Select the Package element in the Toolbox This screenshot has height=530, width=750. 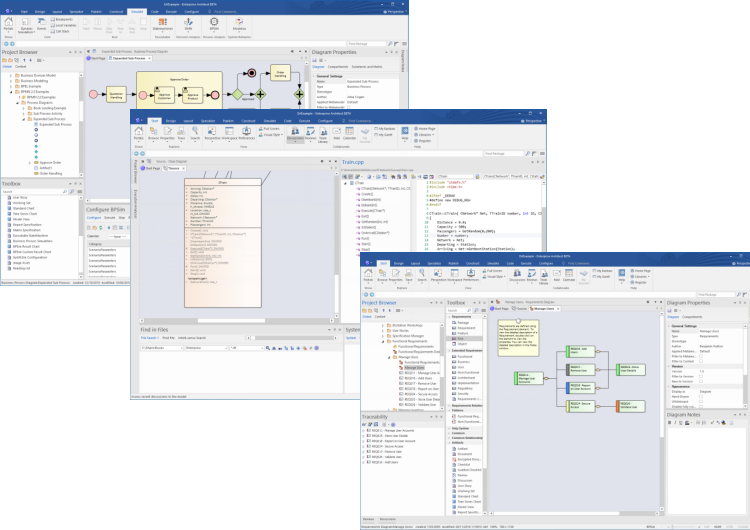461,322
